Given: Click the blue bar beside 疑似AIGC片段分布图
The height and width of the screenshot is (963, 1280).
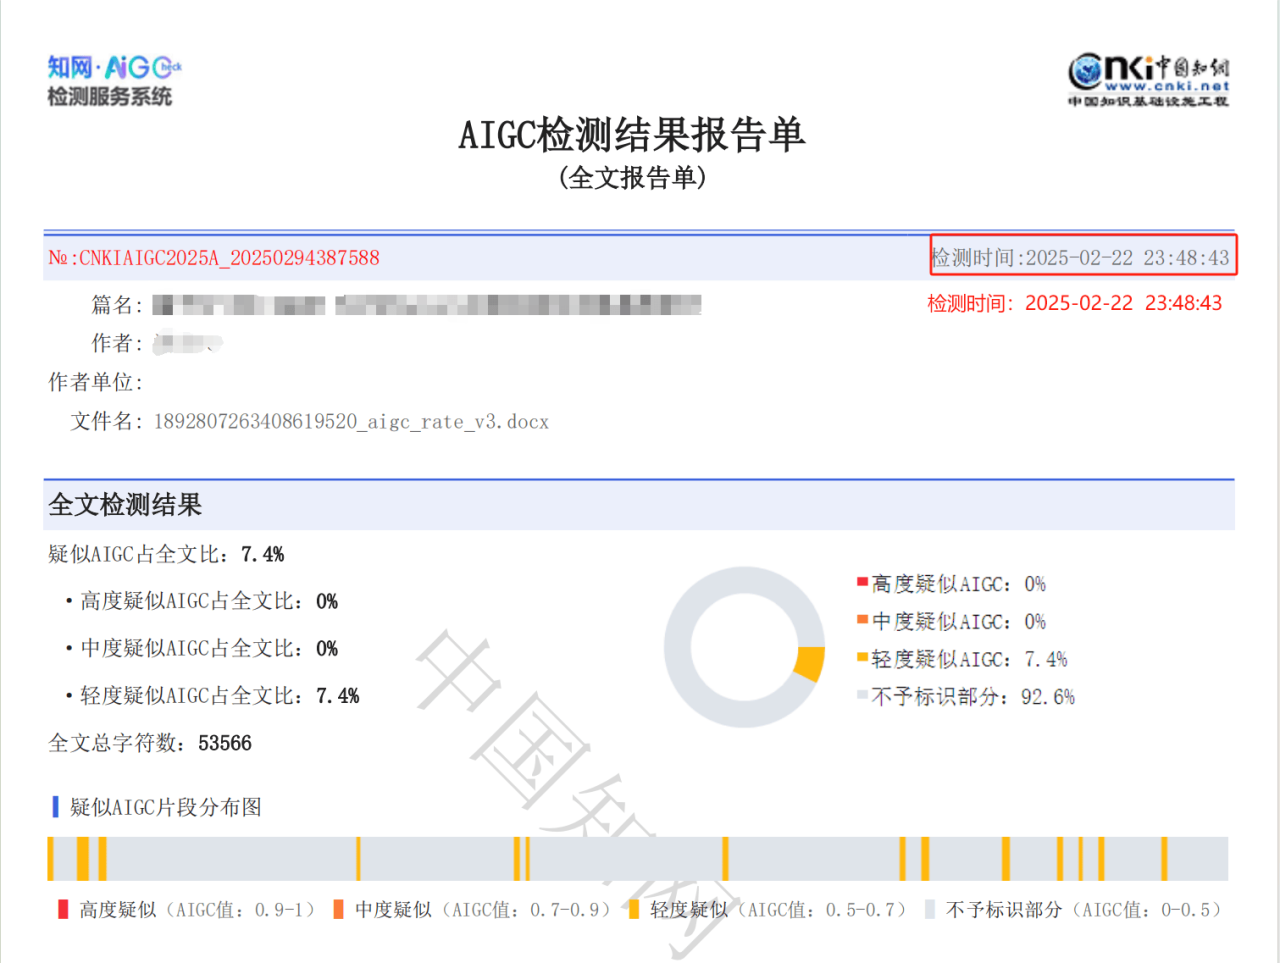Looking at the screenshot, I should point(55,807).
